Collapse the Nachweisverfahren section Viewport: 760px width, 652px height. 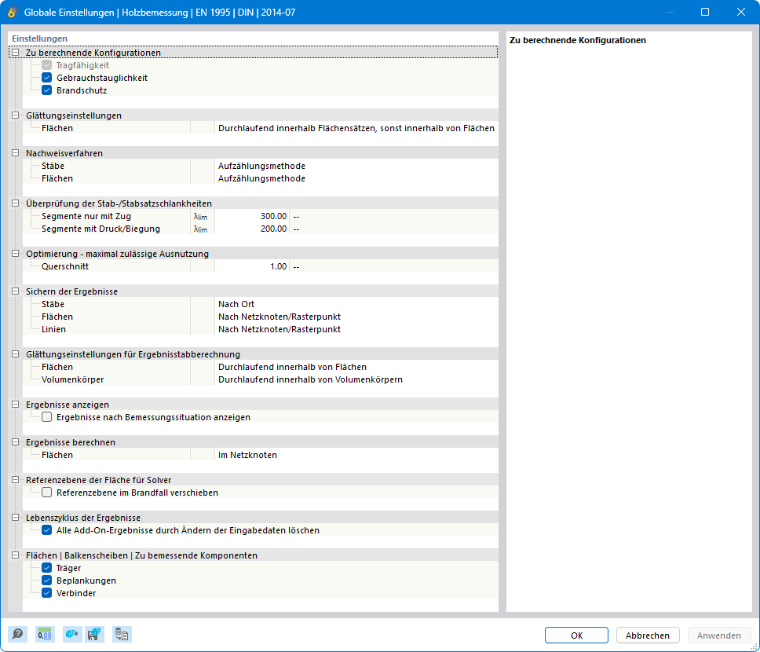click(16, 153)
